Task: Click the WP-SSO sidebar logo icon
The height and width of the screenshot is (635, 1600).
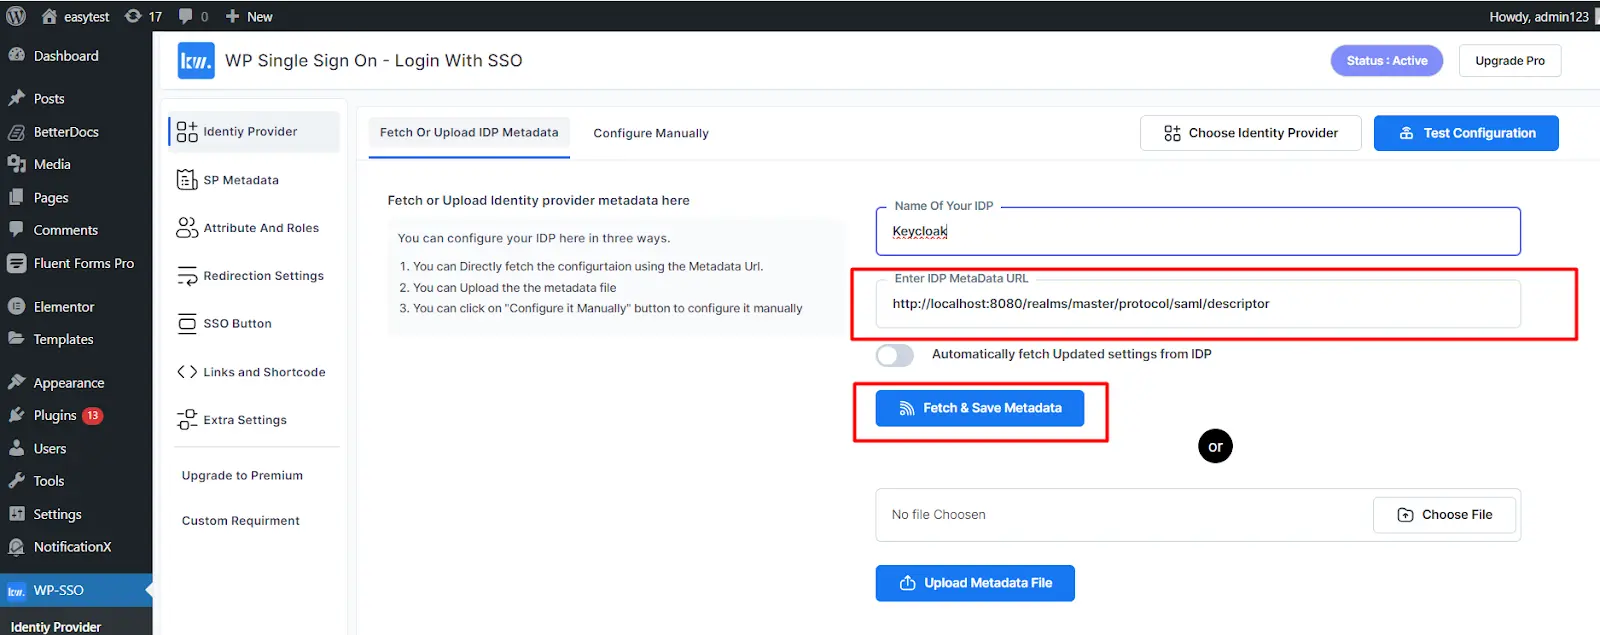Action: coord(16,591)
